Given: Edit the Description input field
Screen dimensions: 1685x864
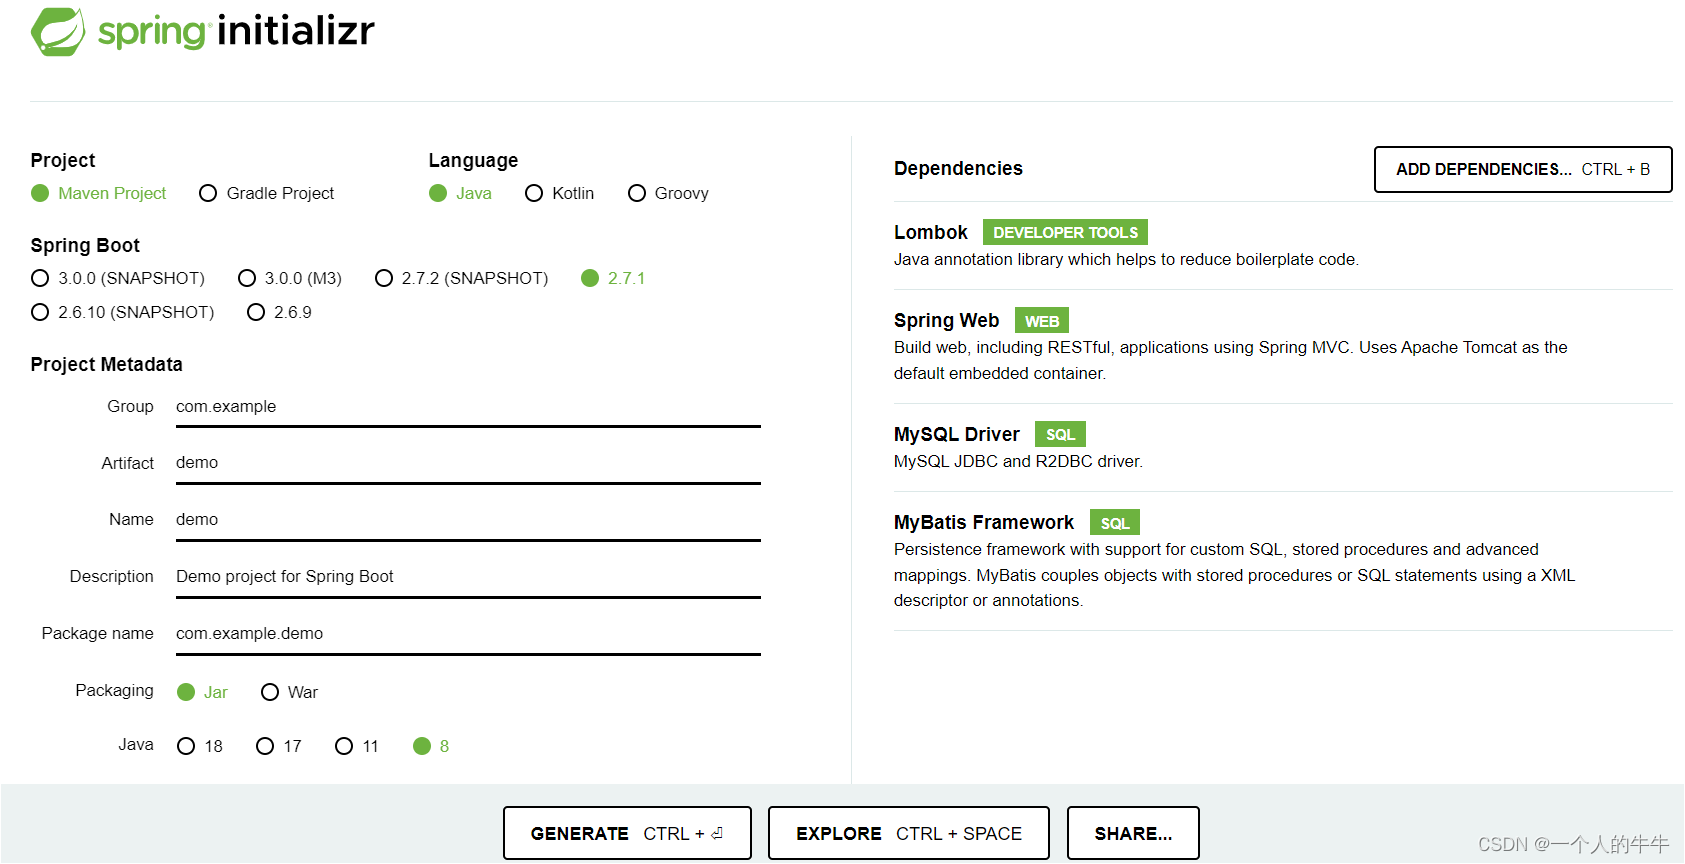Looking at the screenshot, I should tap(468, 577).
